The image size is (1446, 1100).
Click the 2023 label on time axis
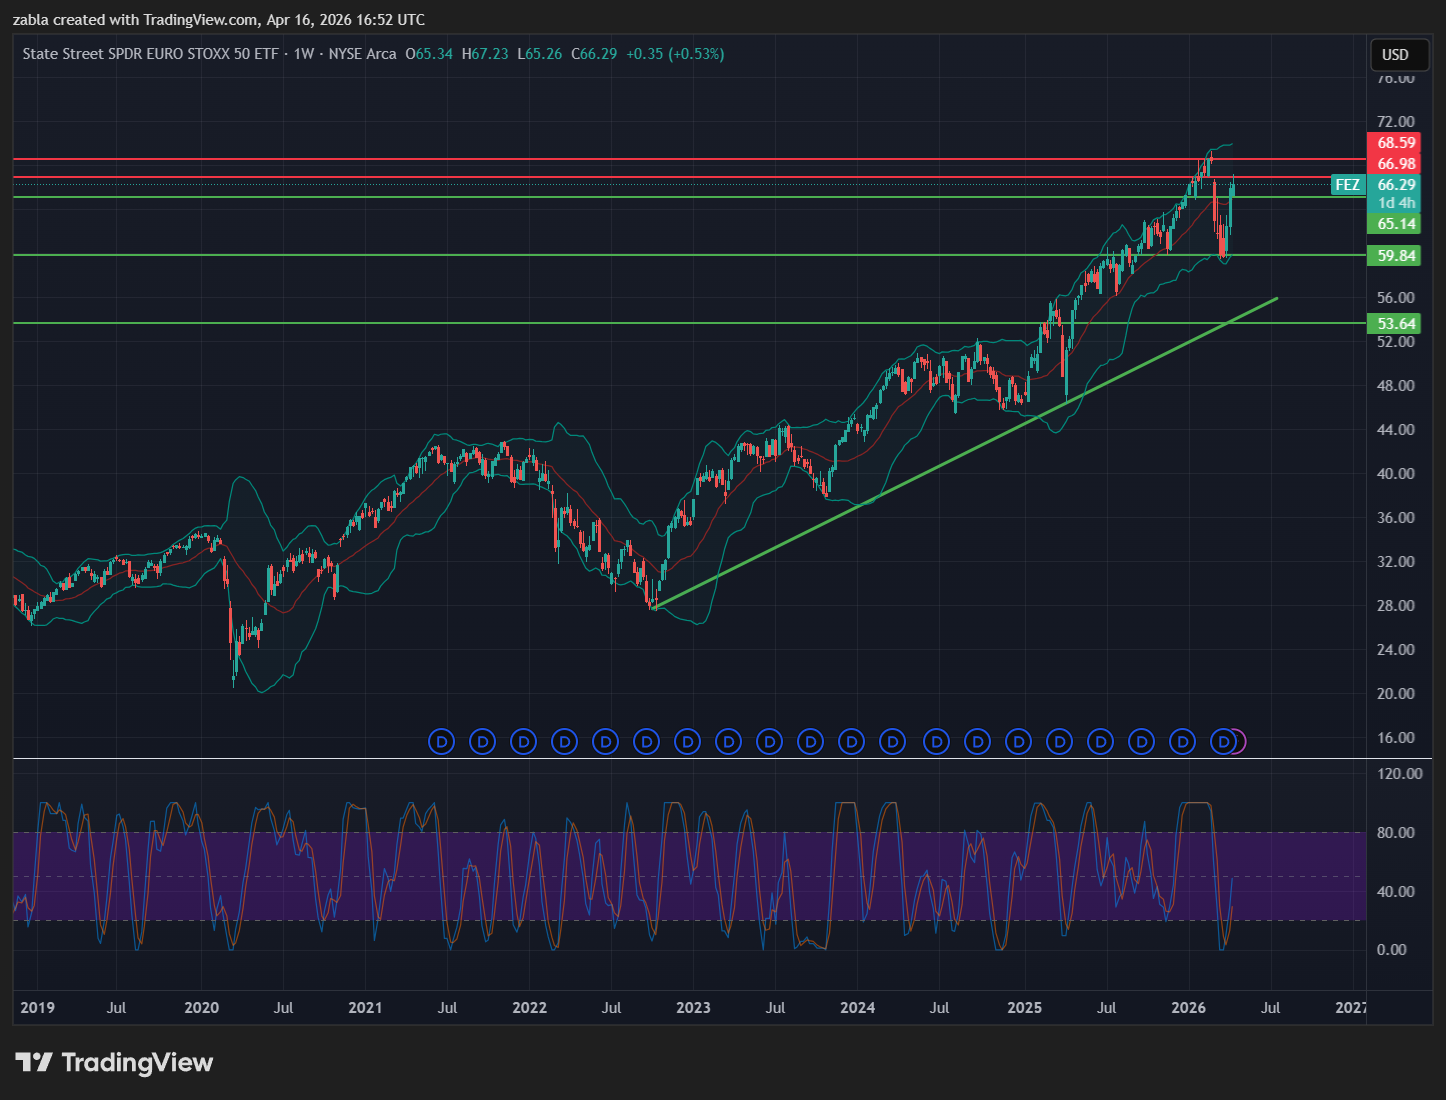click(693, 1007)
